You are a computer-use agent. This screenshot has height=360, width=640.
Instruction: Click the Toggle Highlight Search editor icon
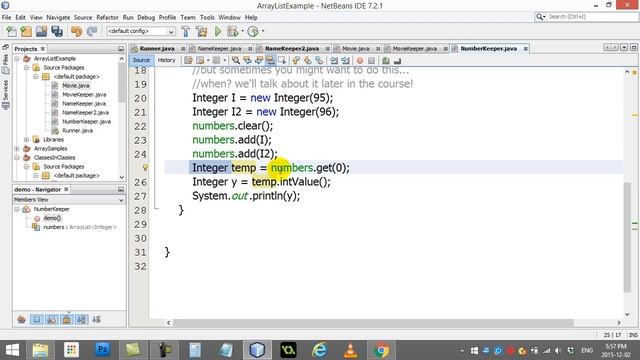(x=270, y=60)
